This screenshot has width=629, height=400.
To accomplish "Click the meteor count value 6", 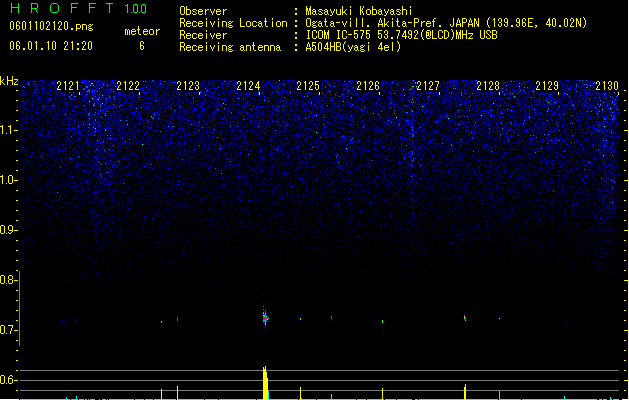I will pyautogui.click(x=142, y=46).
